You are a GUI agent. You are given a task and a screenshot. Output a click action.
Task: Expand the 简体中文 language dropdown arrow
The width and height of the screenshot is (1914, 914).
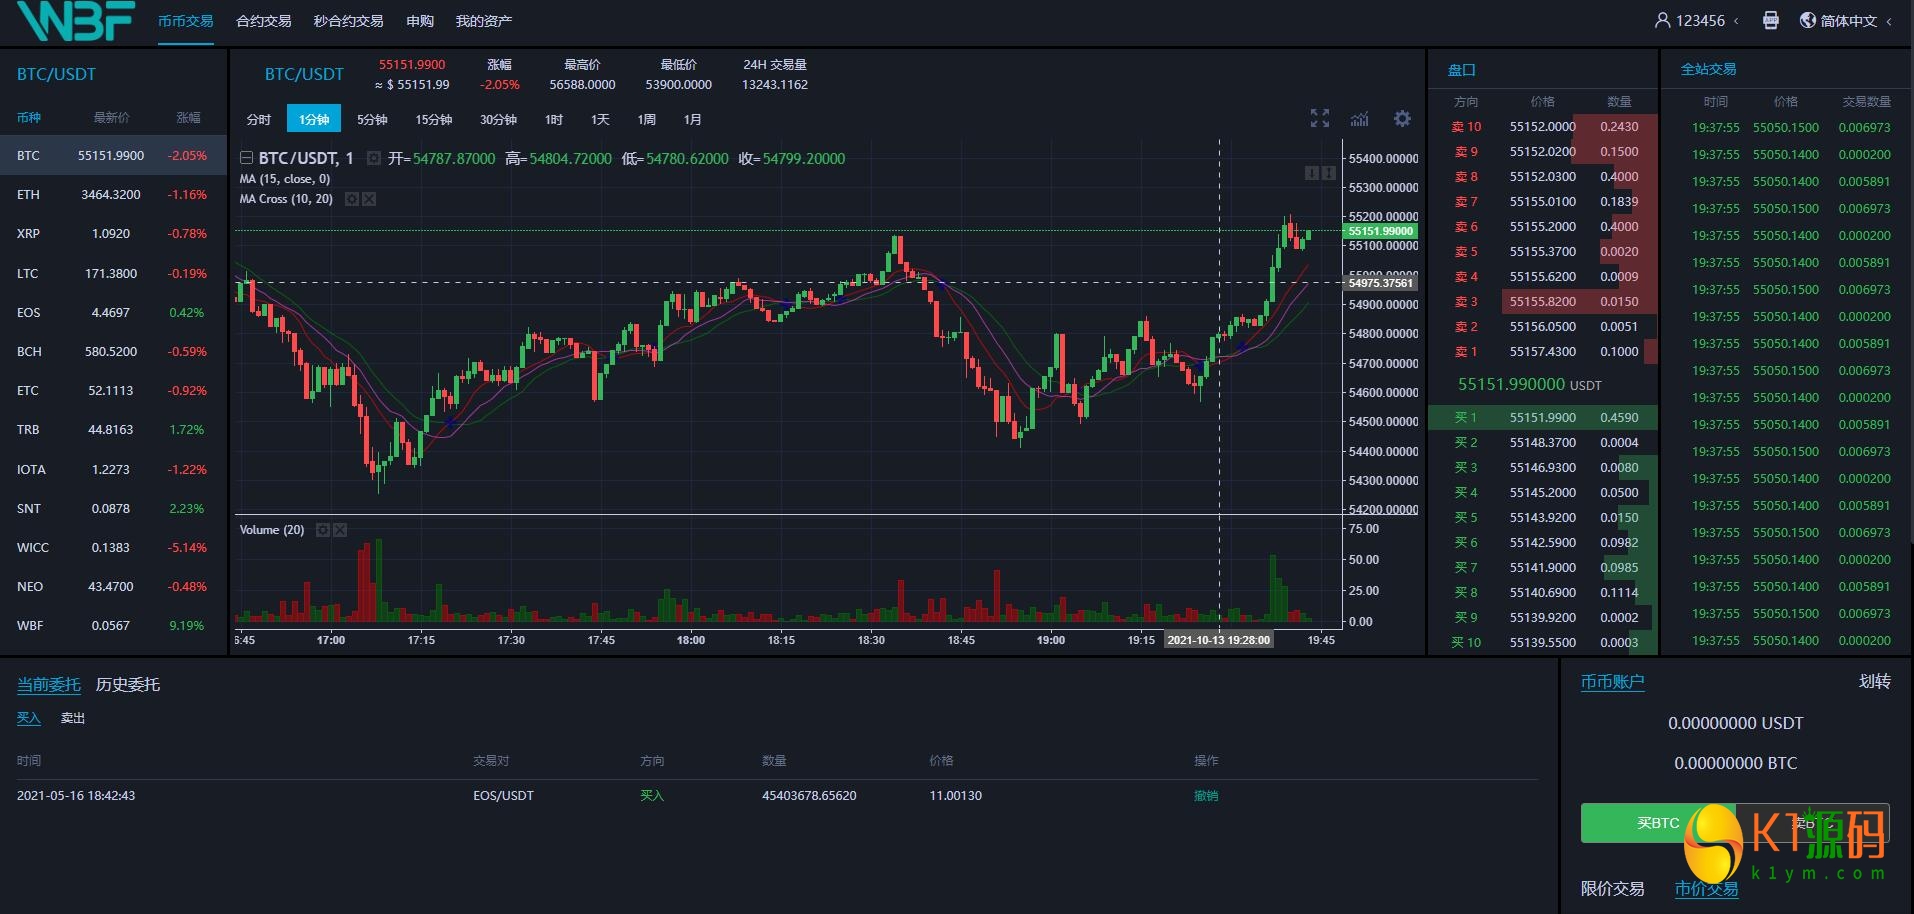pos(1889,21)
